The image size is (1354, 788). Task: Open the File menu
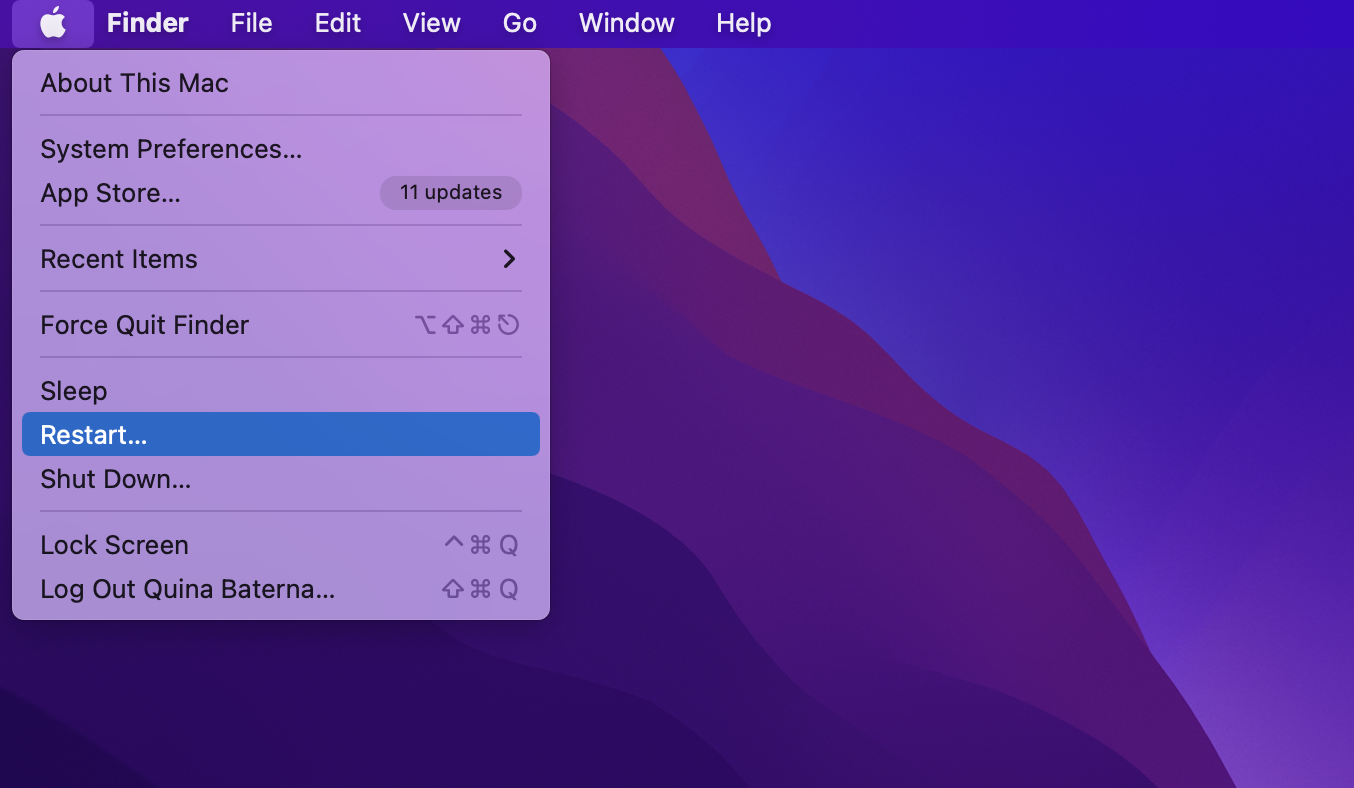[x=251, y=23]
